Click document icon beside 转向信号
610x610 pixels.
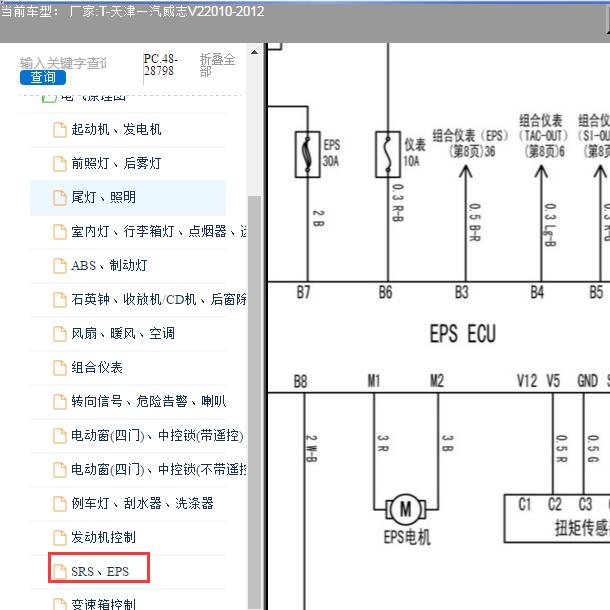pyautogui.click(x=60, y=401)
